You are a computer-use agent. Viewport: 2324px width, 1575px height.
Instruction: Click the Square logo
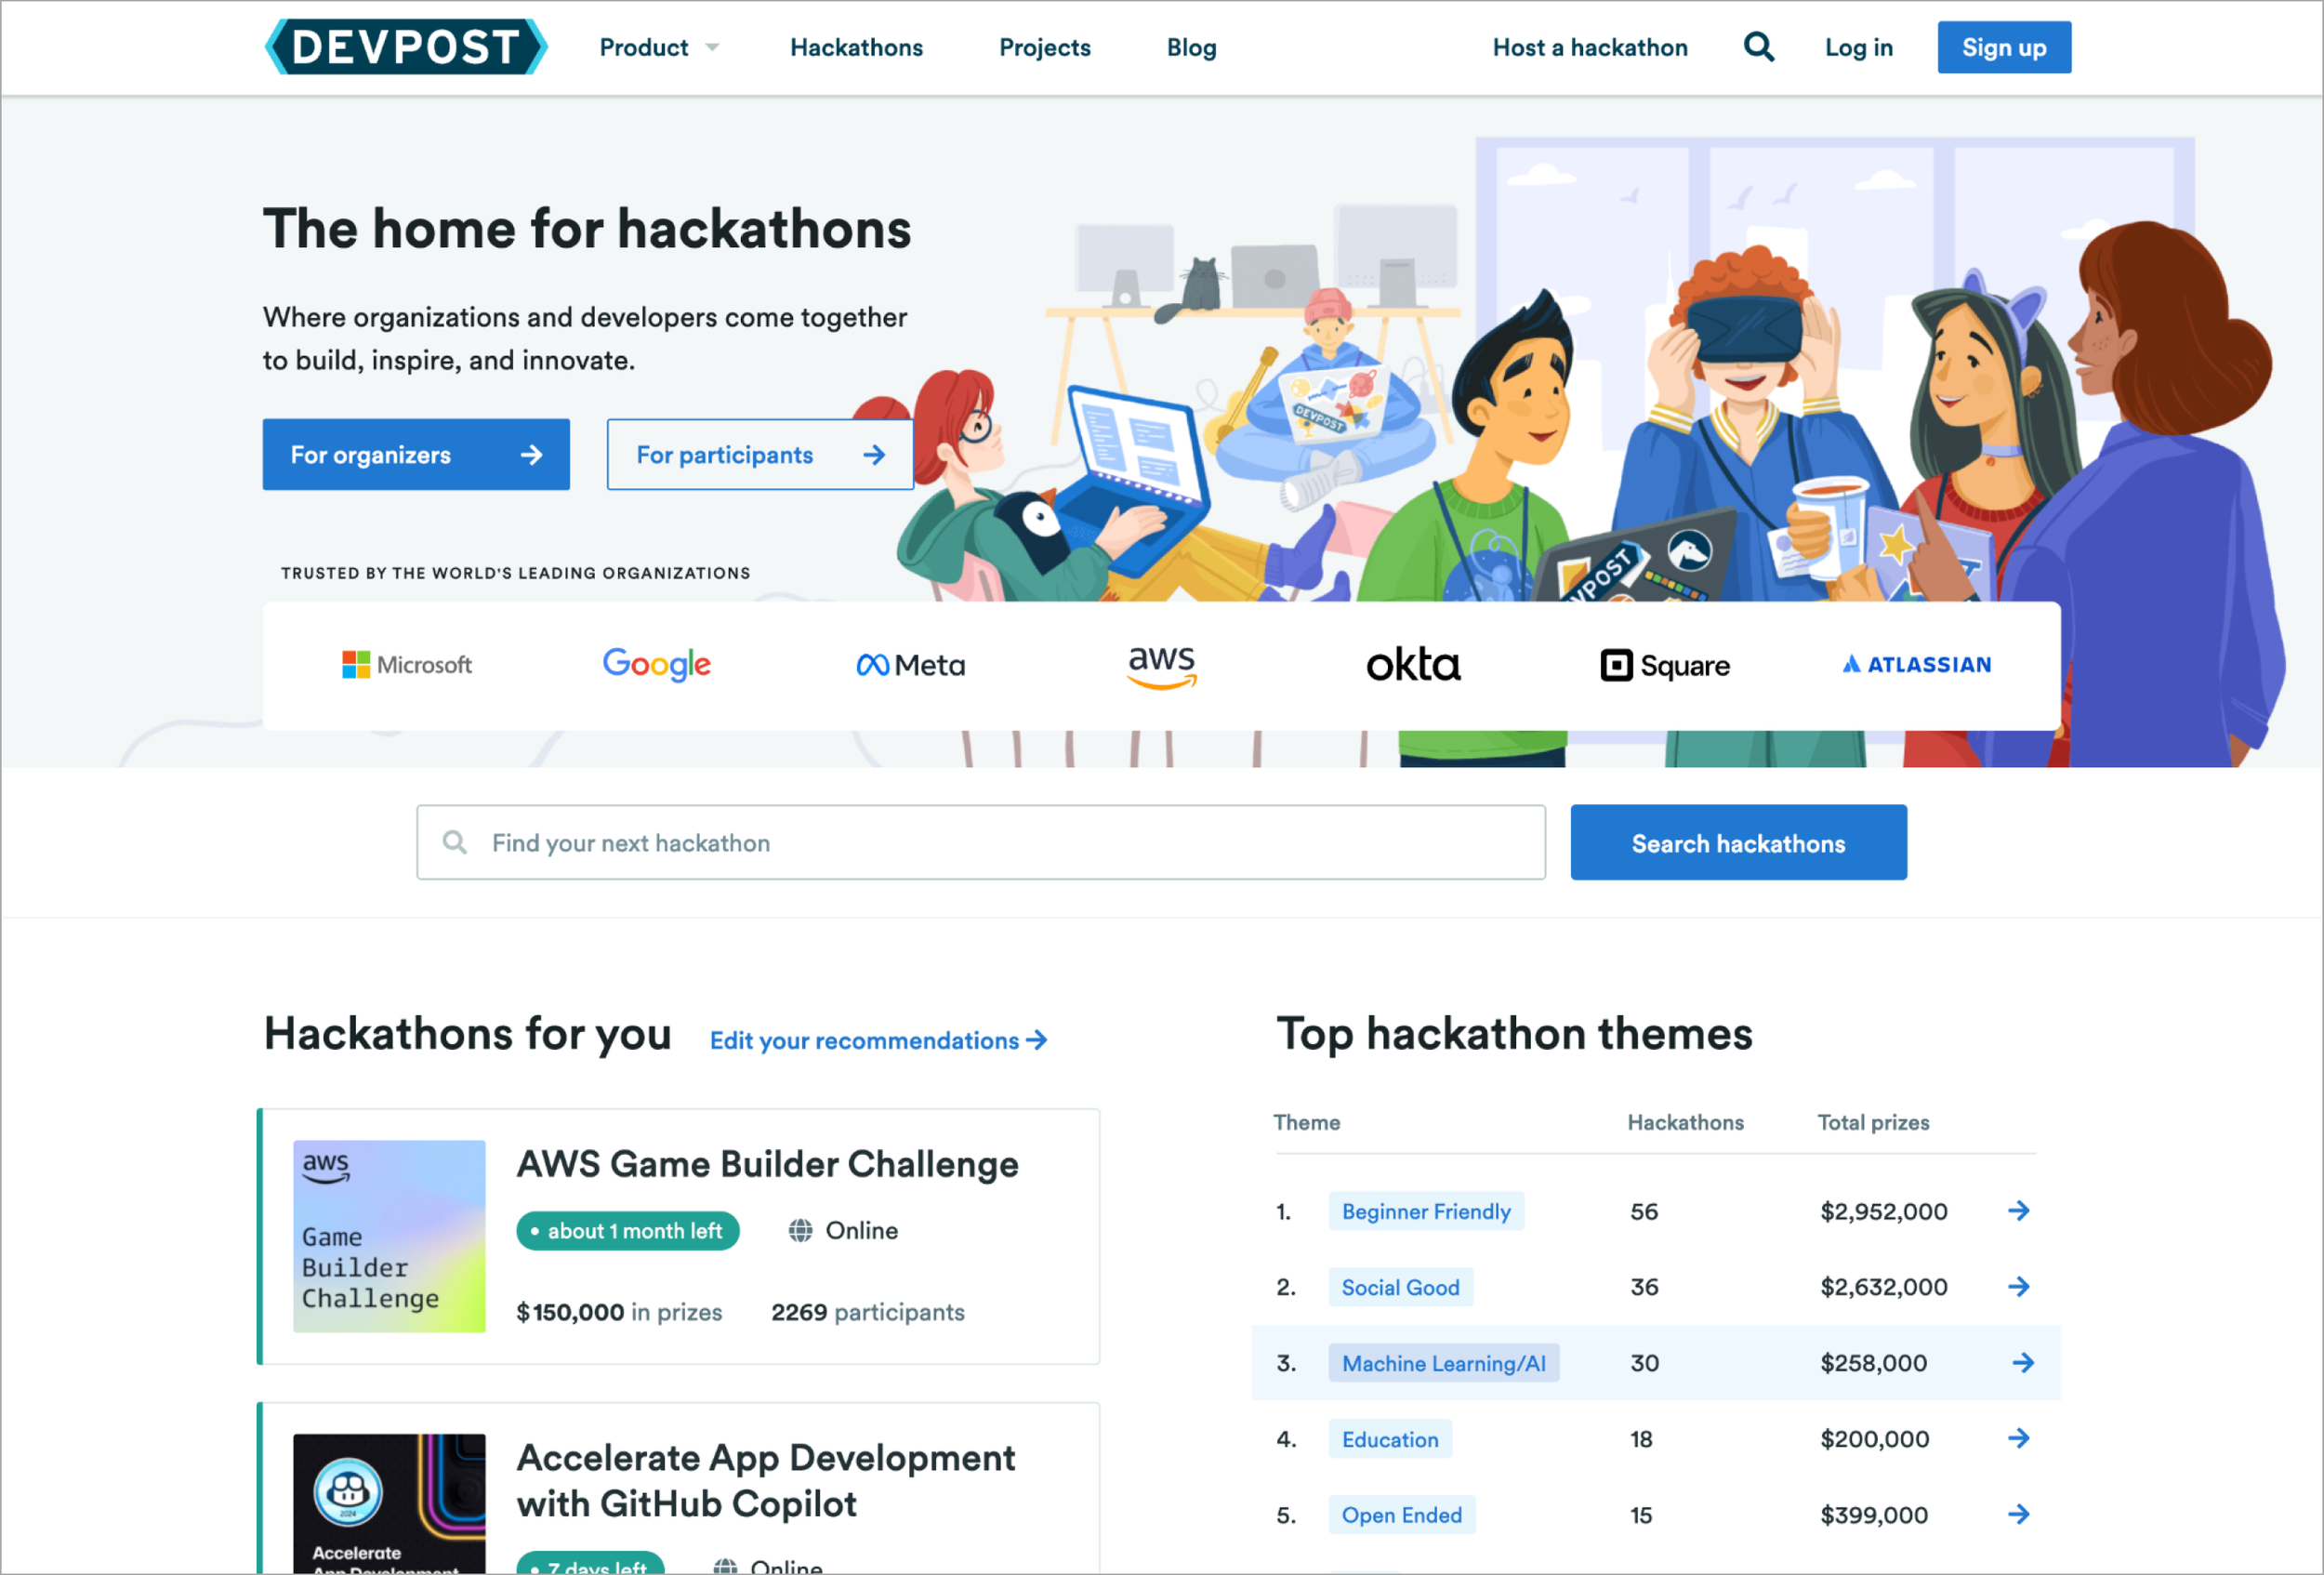point(1665,665)
